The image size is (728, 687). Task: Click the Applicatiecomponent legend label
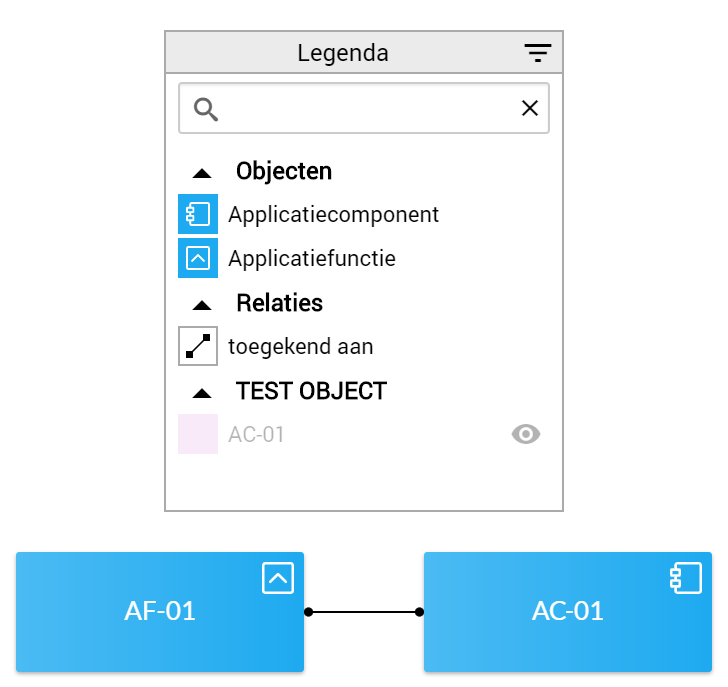point(333,214)
